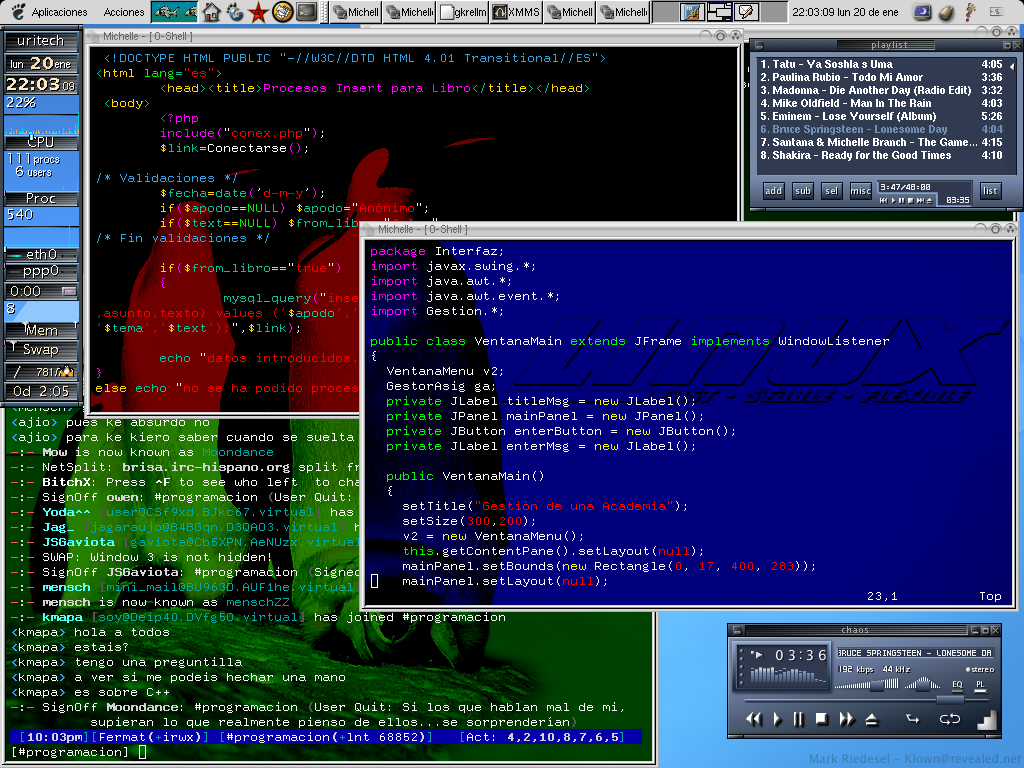Click the mini stop button in playlist window
Image resolution: width=1024 pixels, height=768 pixels.
pos(911,200)
